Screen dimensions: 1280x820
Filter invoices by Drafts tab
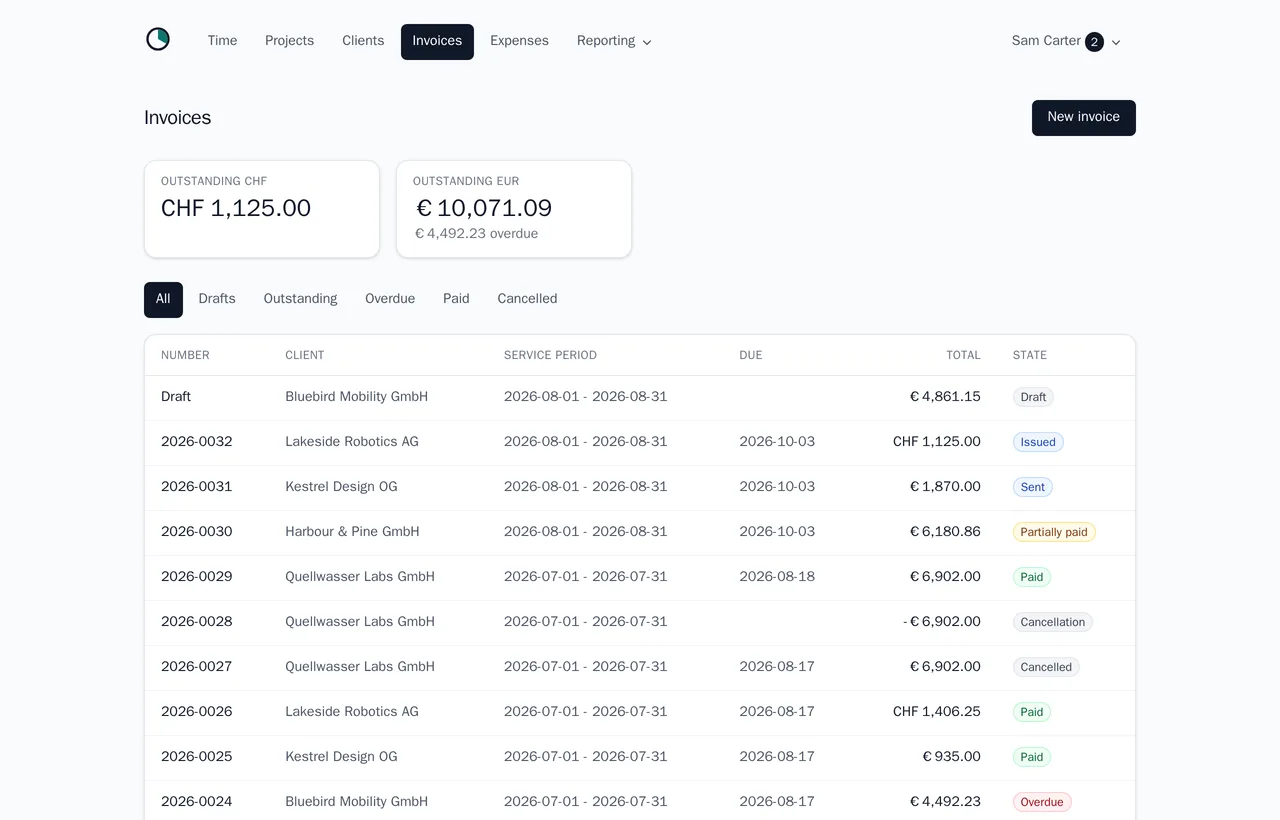[x=217, y=299]
